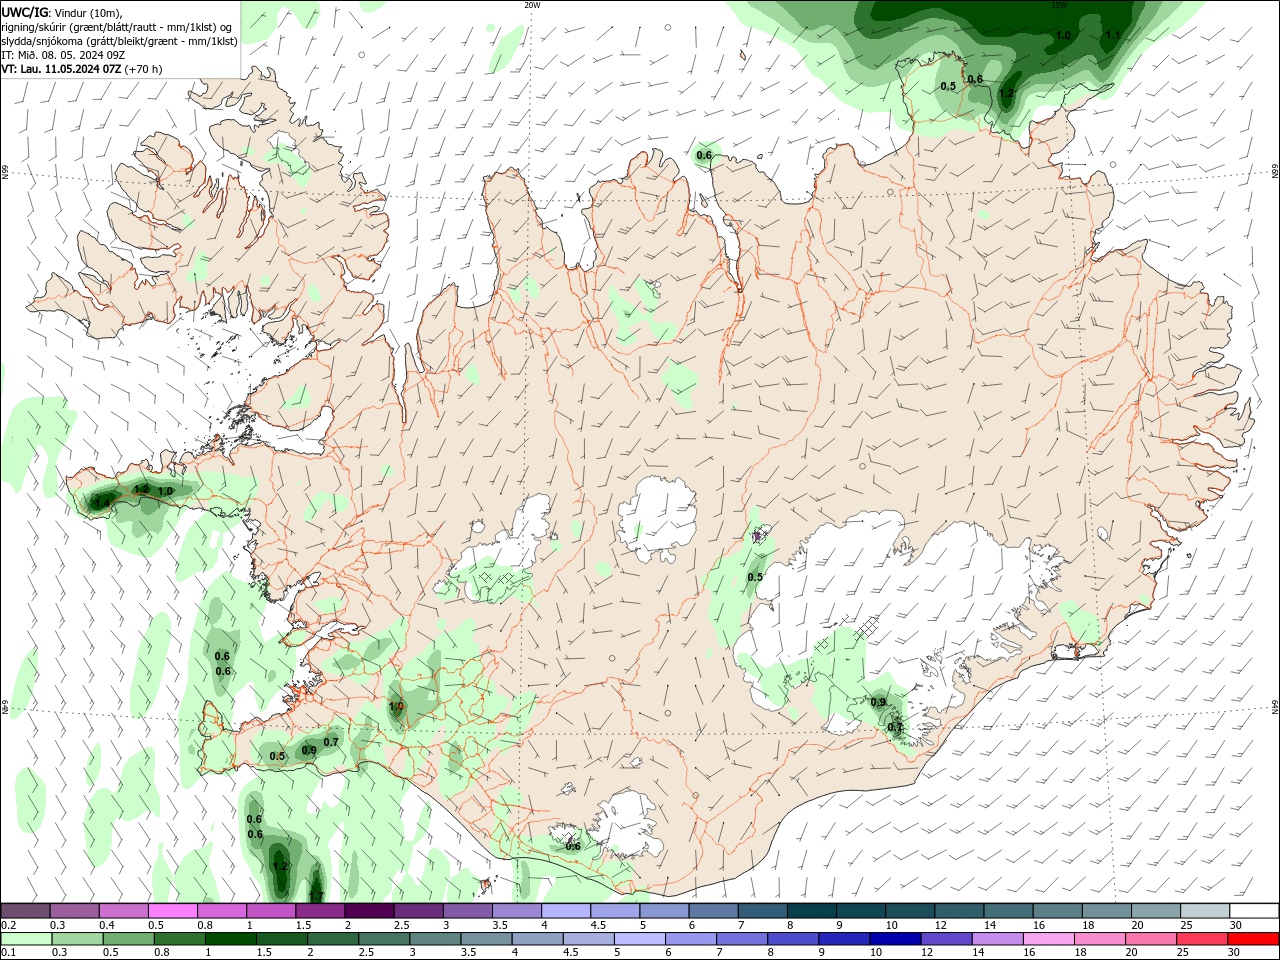Click the 'VT: Lau. 11.05.2024 07Z (+70 h)' line
This screenshot has width=1280, height=960.
82,69
